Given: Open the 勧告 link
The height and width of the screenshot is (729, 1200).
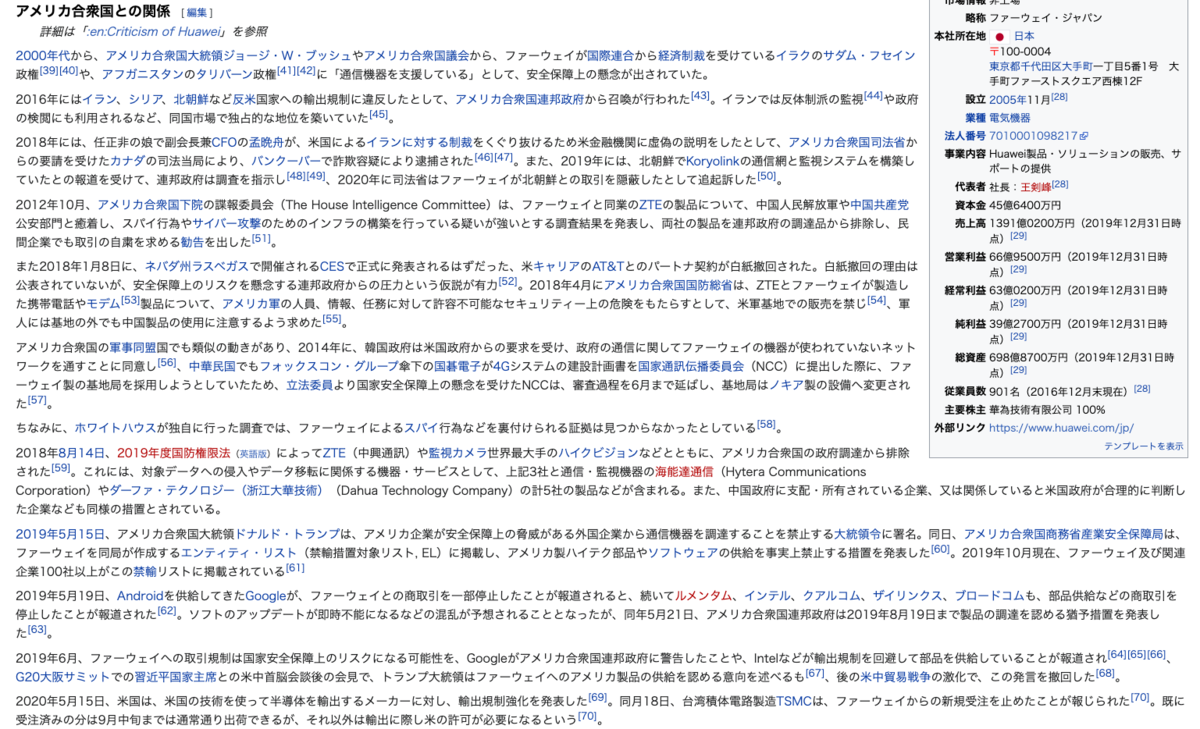Looking at the screenshot, I should point(193,241).
